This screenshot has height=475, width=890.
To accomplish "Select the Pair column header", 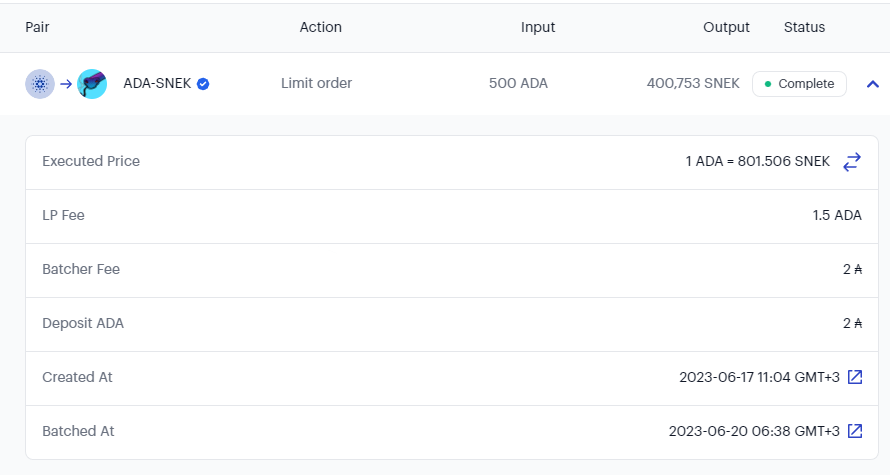I will [x=37, y=27].
